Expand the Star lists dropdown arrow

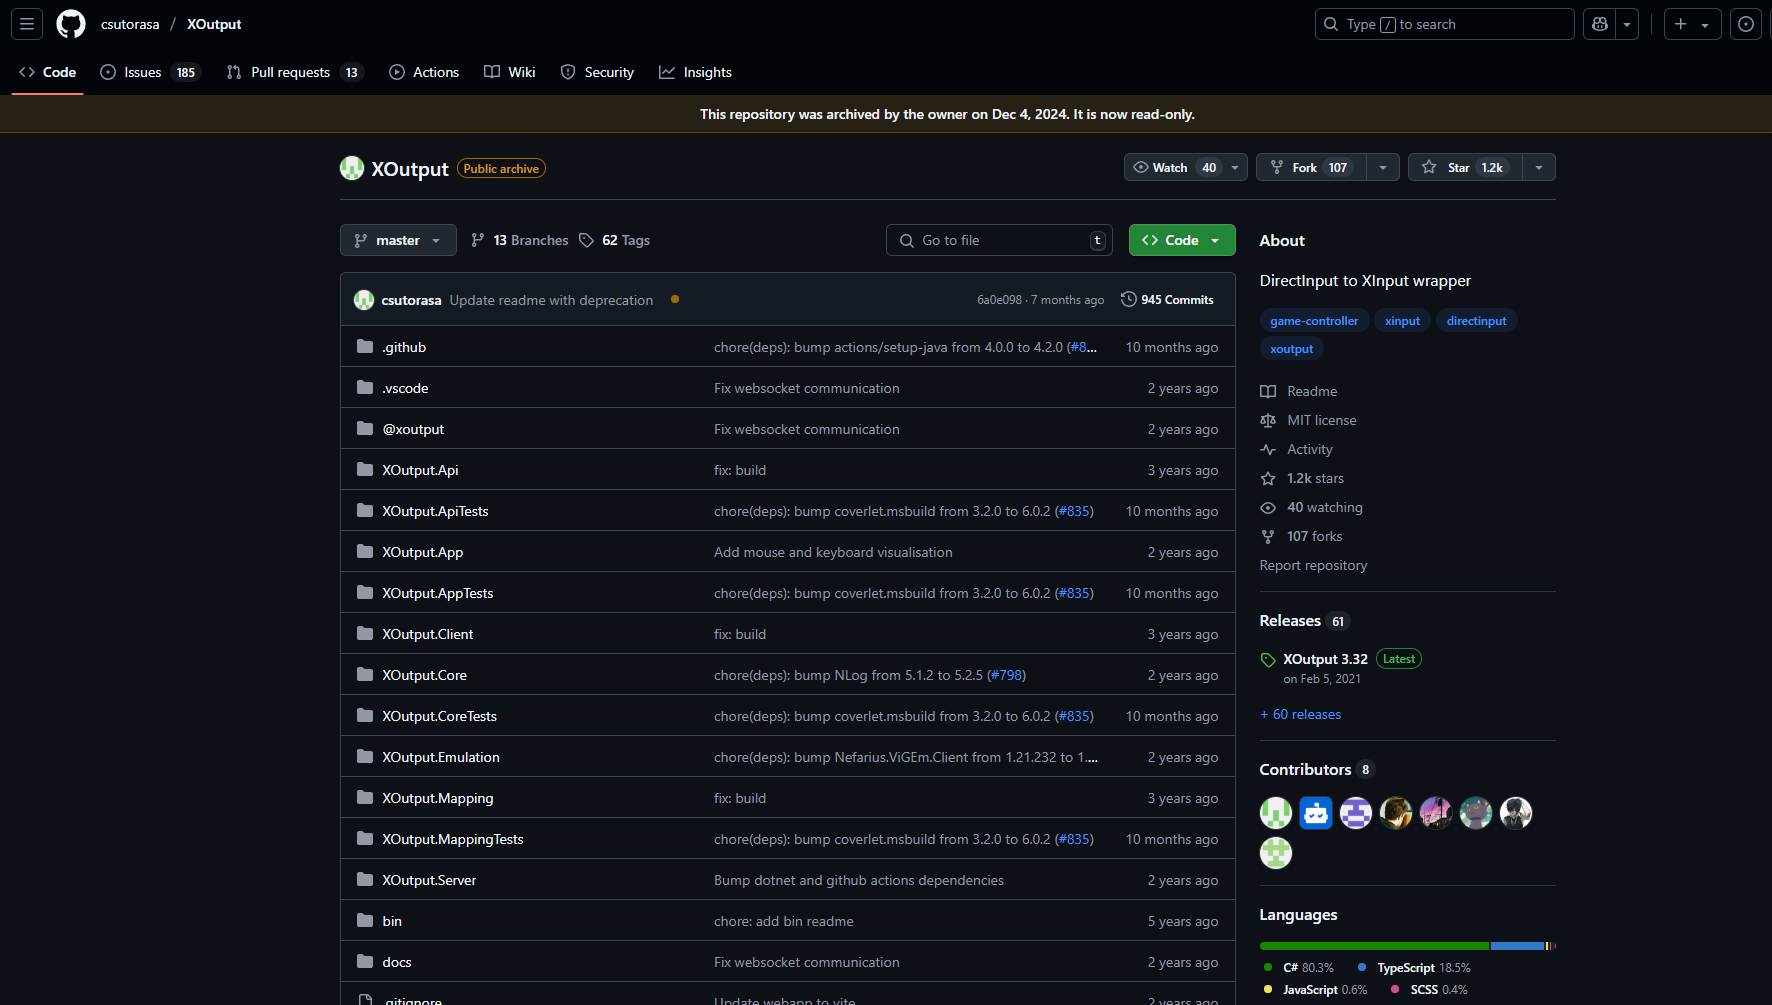1539,167
